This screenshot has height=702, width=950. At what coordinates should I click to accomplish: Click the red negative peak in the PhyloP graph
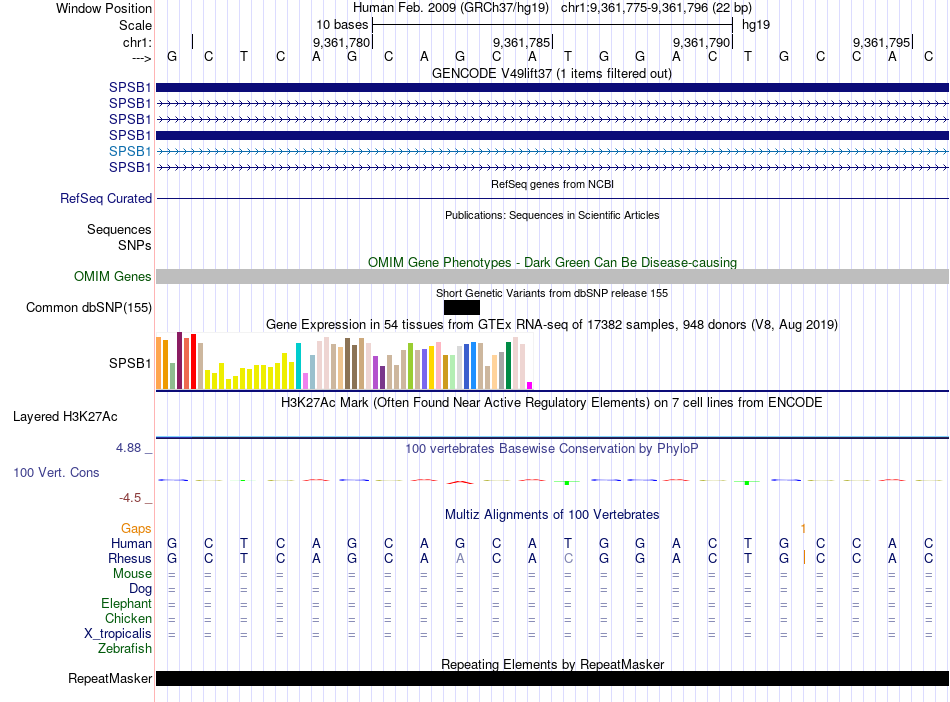coord(460,483)
